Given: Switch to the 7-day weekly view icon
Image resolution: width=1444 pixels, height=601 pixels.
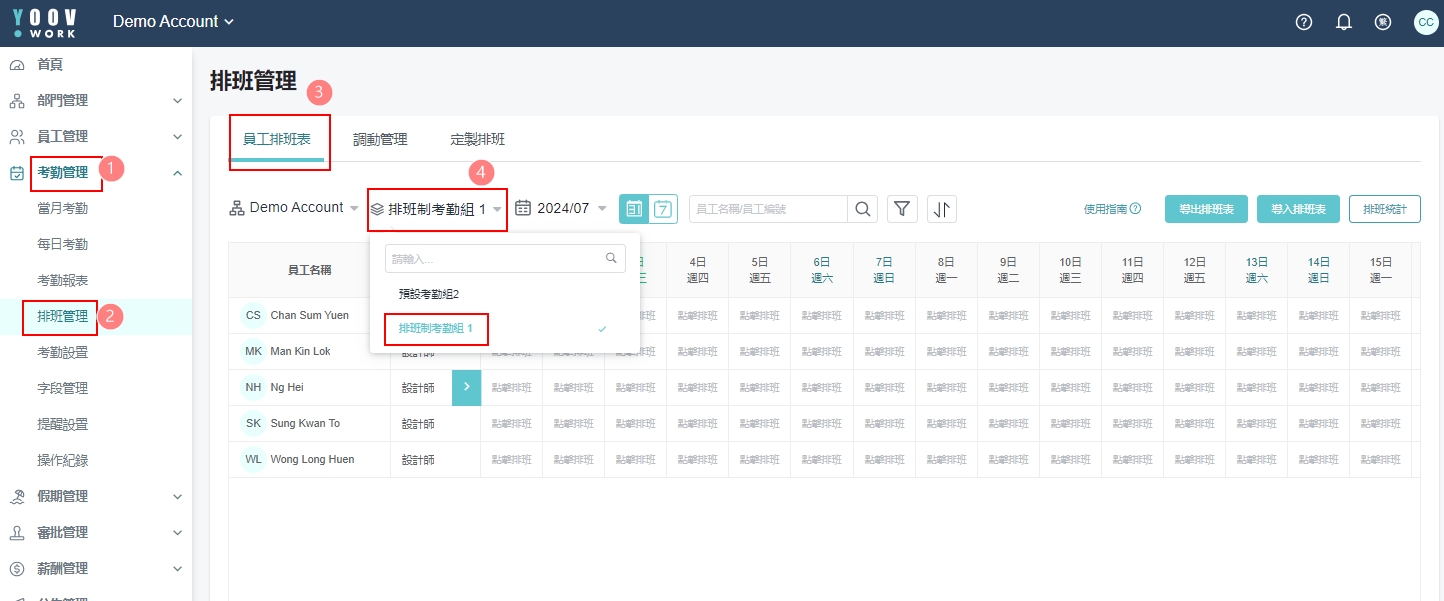Looking at the screenshot, I should pyautogui.click(x=664, y=208).
